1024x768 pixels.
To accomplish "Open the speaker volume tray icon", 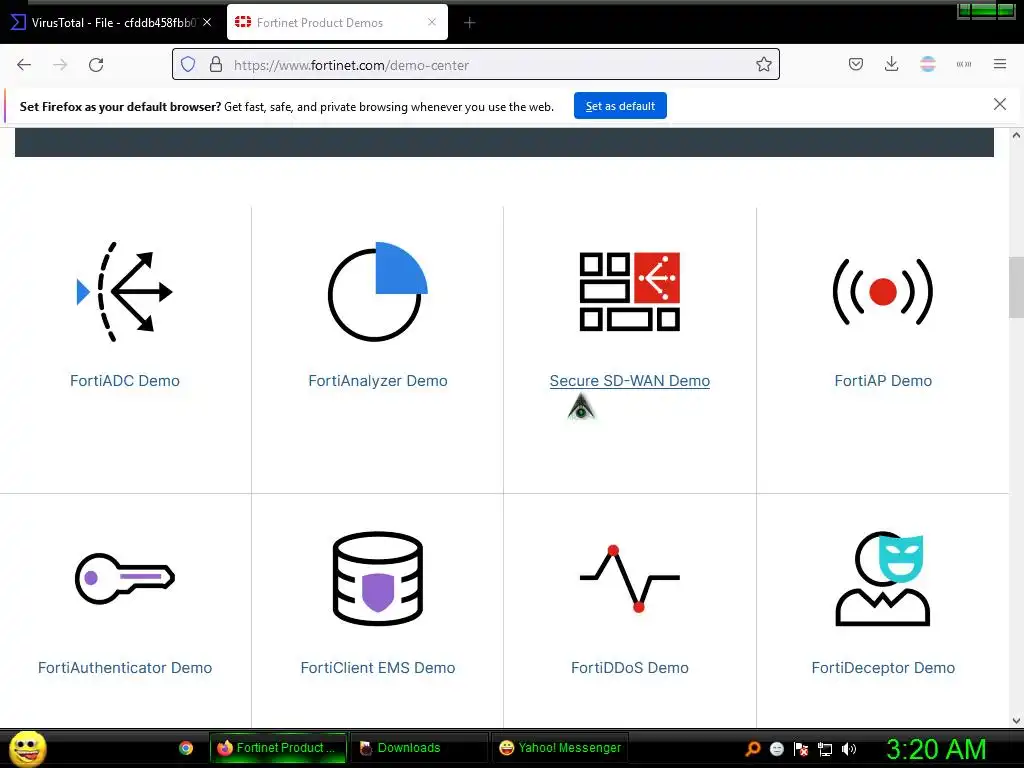I will (849, 748).
